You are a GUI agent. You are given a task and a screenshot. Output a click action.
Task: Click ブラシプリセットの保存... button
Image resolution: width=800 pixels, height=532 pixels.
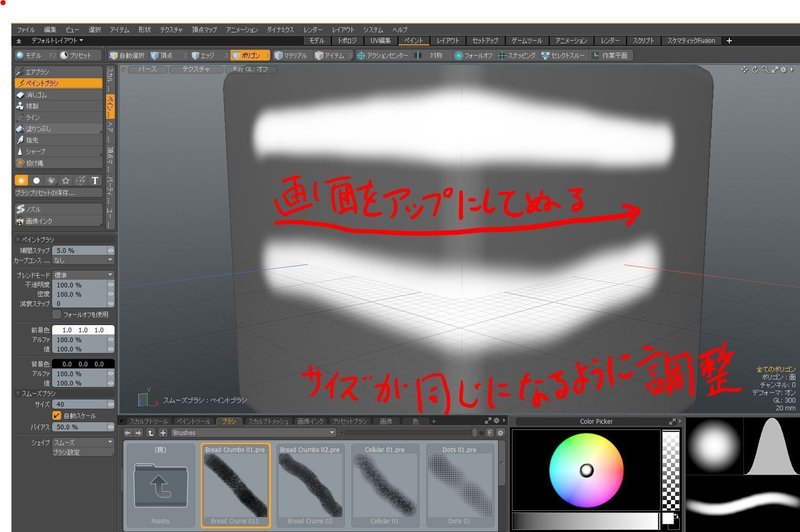pos(58,193)
